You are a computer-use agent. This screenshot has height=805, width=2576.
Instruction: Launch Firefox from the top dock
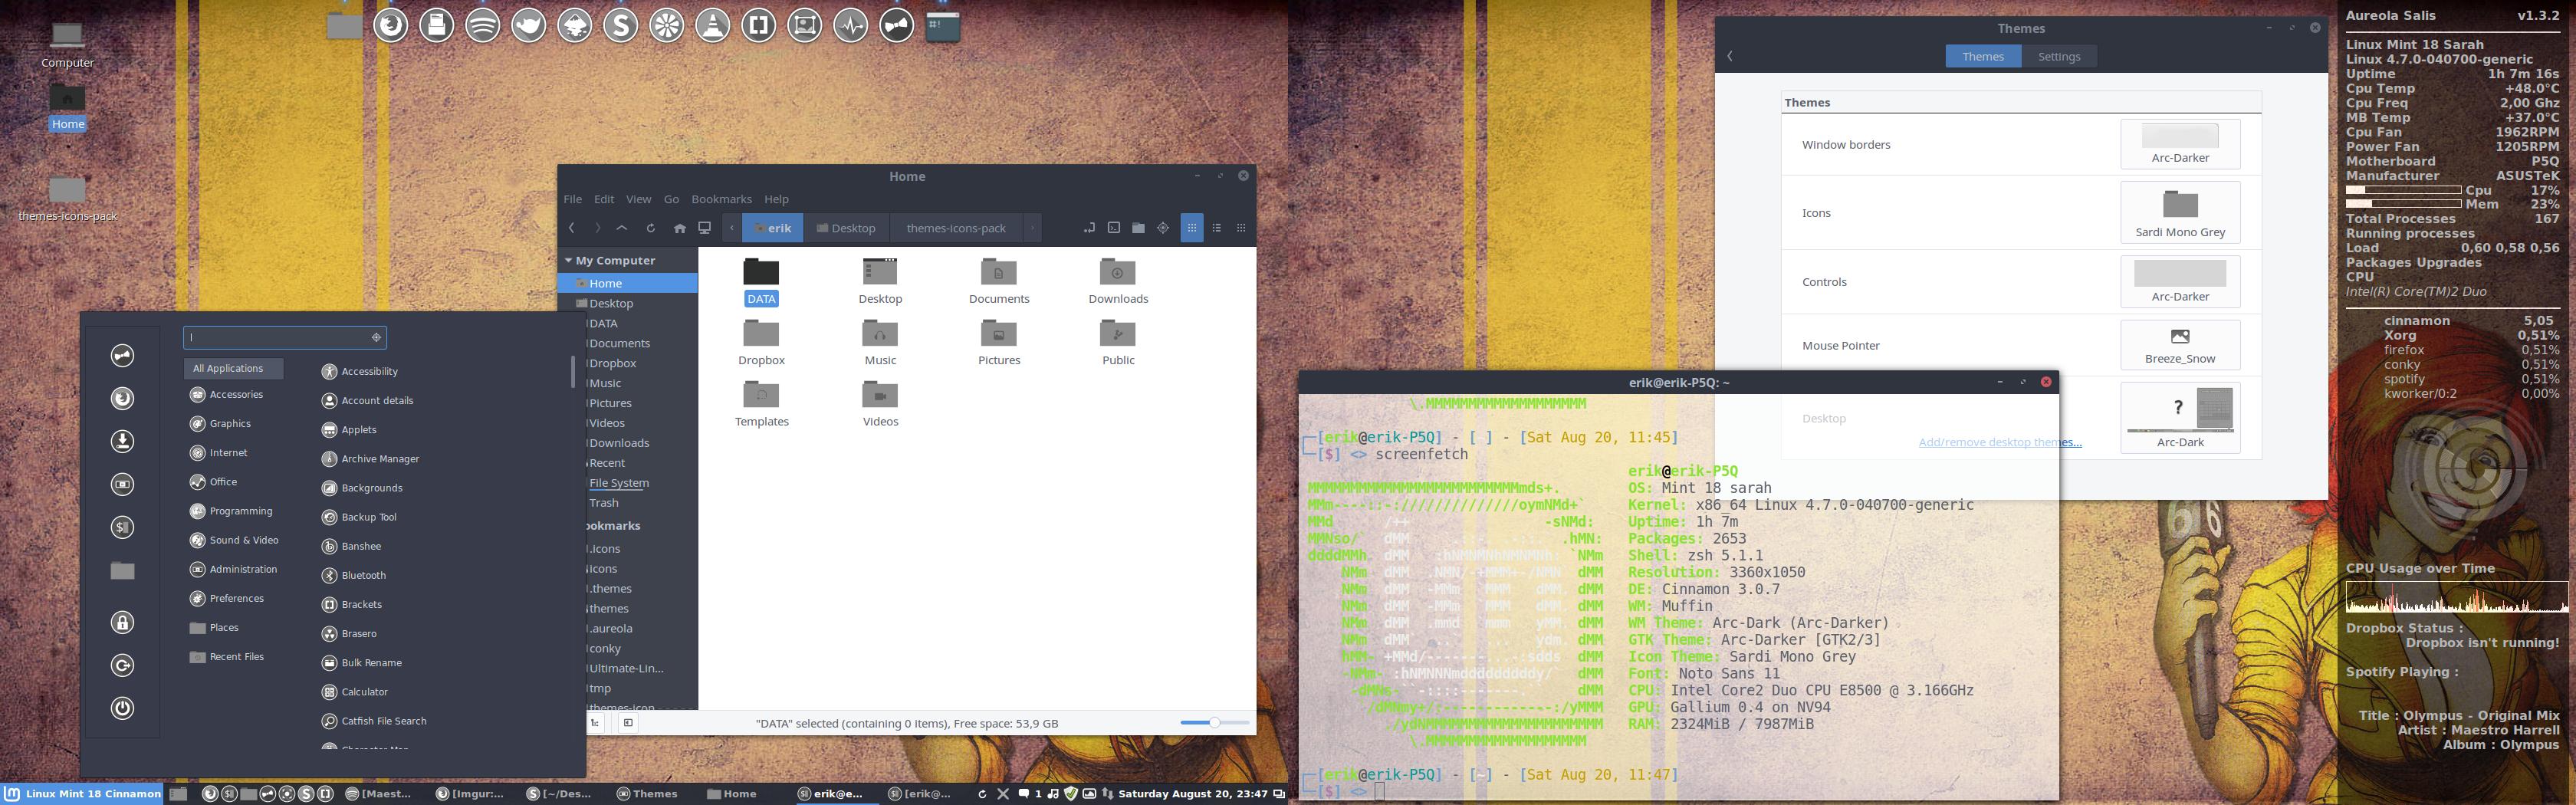tap(391, 25)
